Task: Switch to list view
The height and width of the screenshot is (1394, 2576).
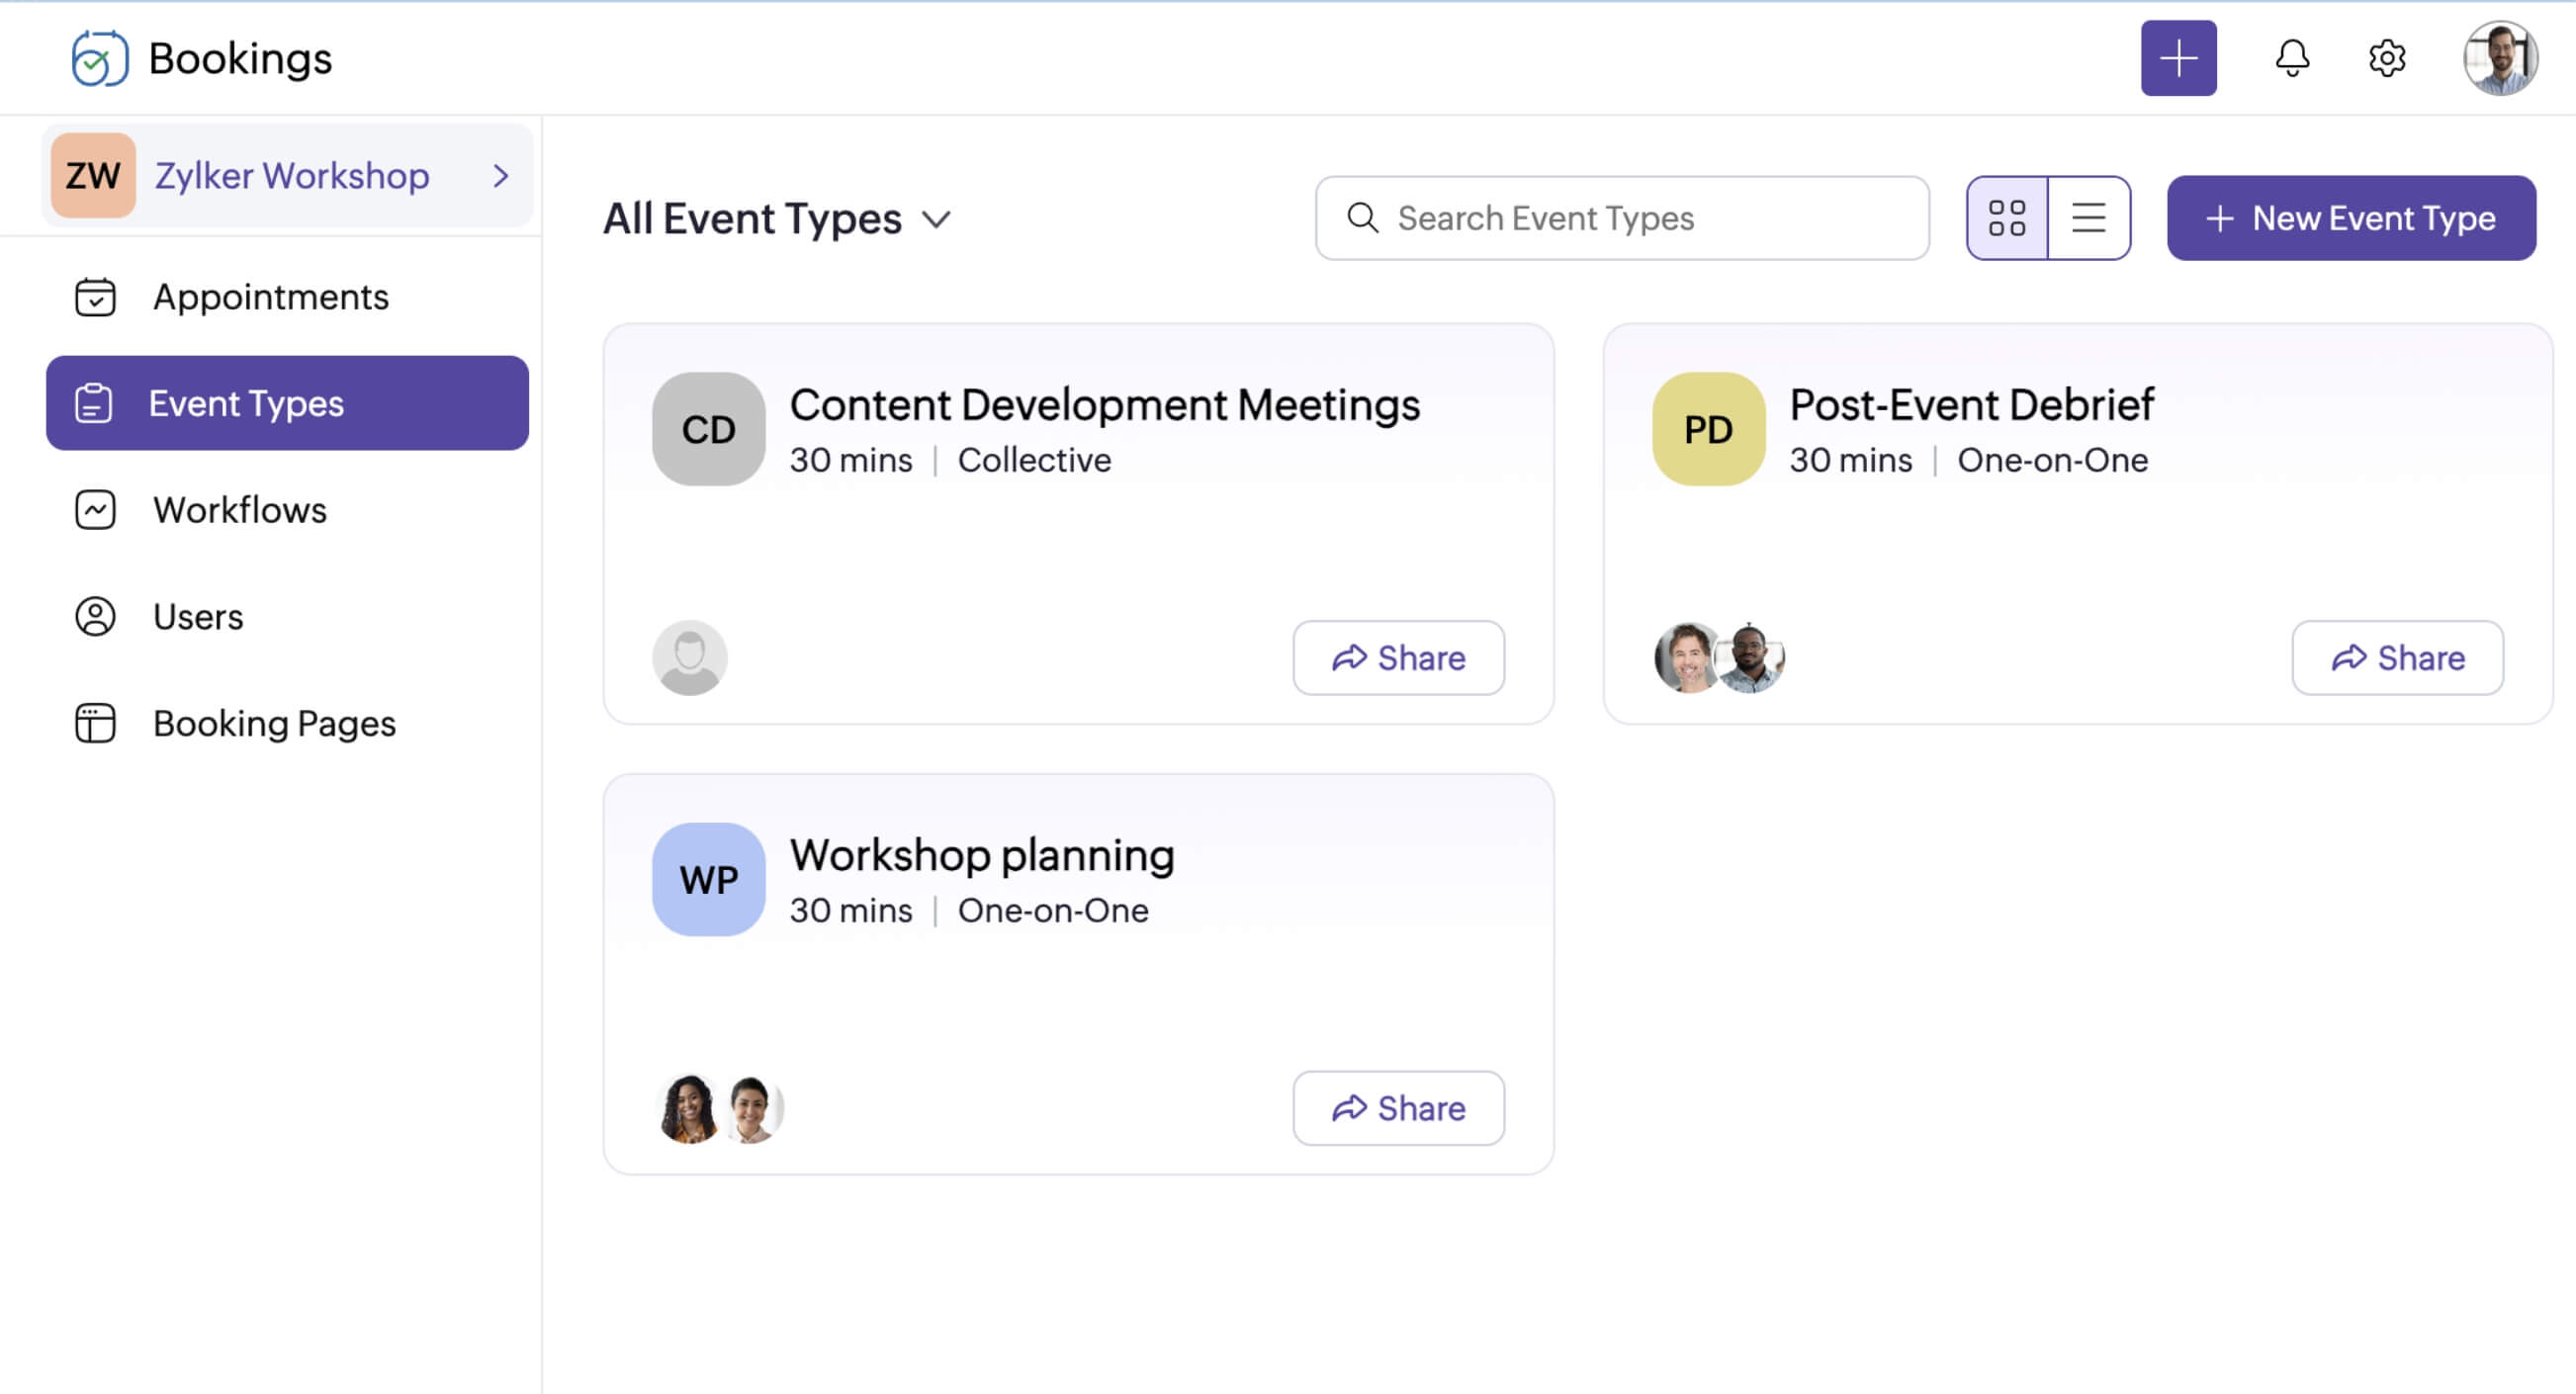Action: coord(2088,218)
